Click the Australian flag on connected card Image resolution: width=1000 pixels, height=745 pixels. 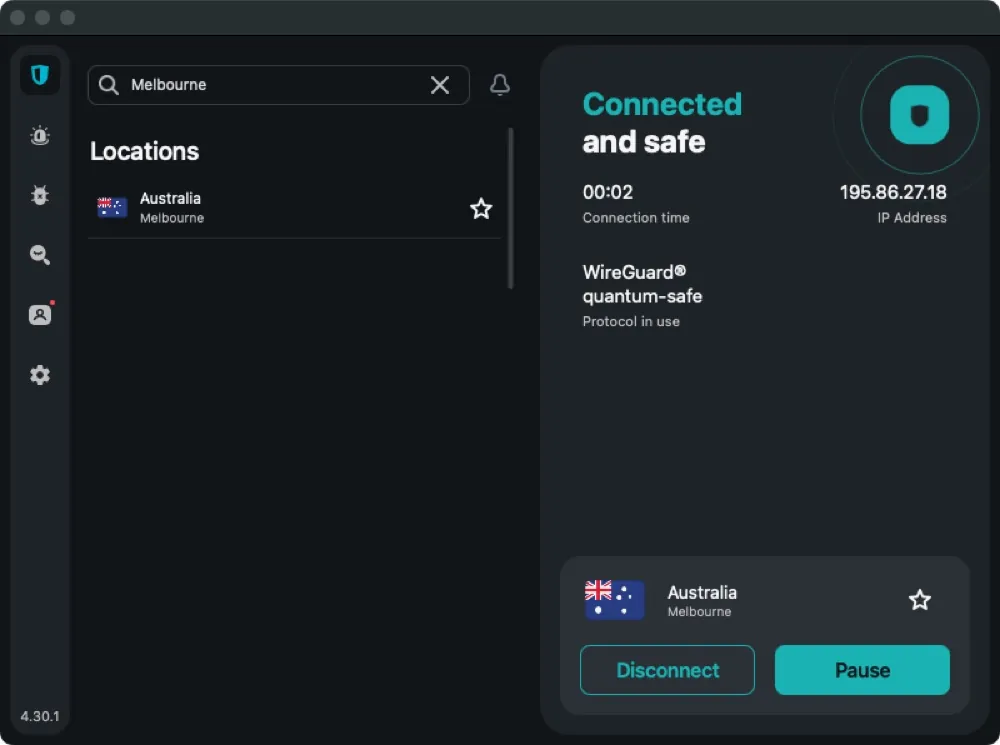pyautogui.click(x=614, y=600)
